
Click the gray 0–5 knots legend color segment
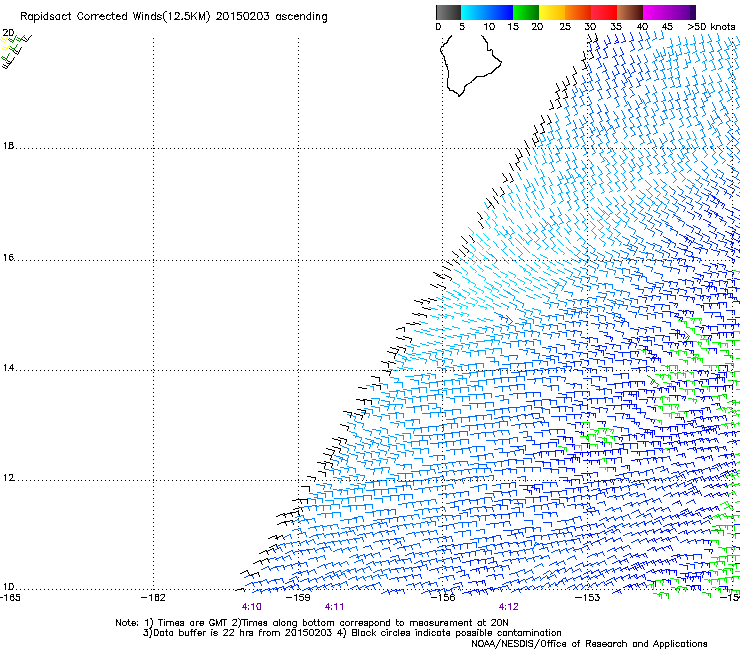(x=448, y=12)
